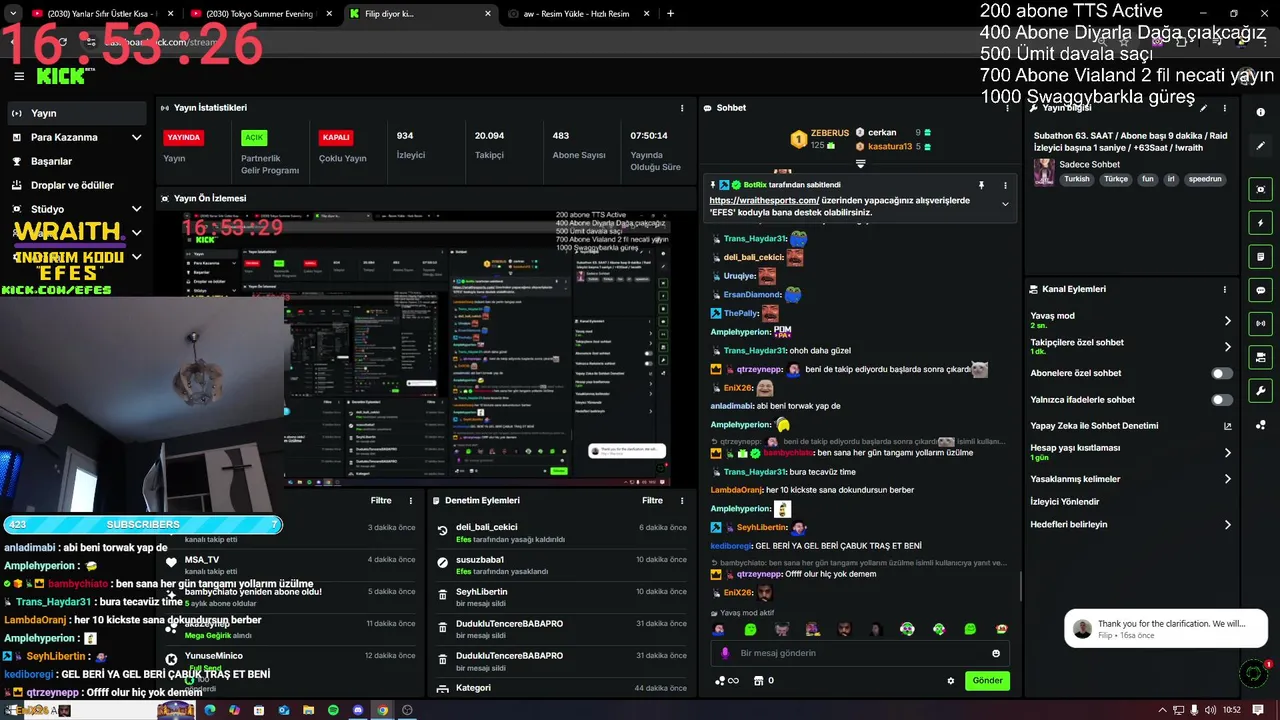Click the Turkish tag chip

tap(1077, 179)
